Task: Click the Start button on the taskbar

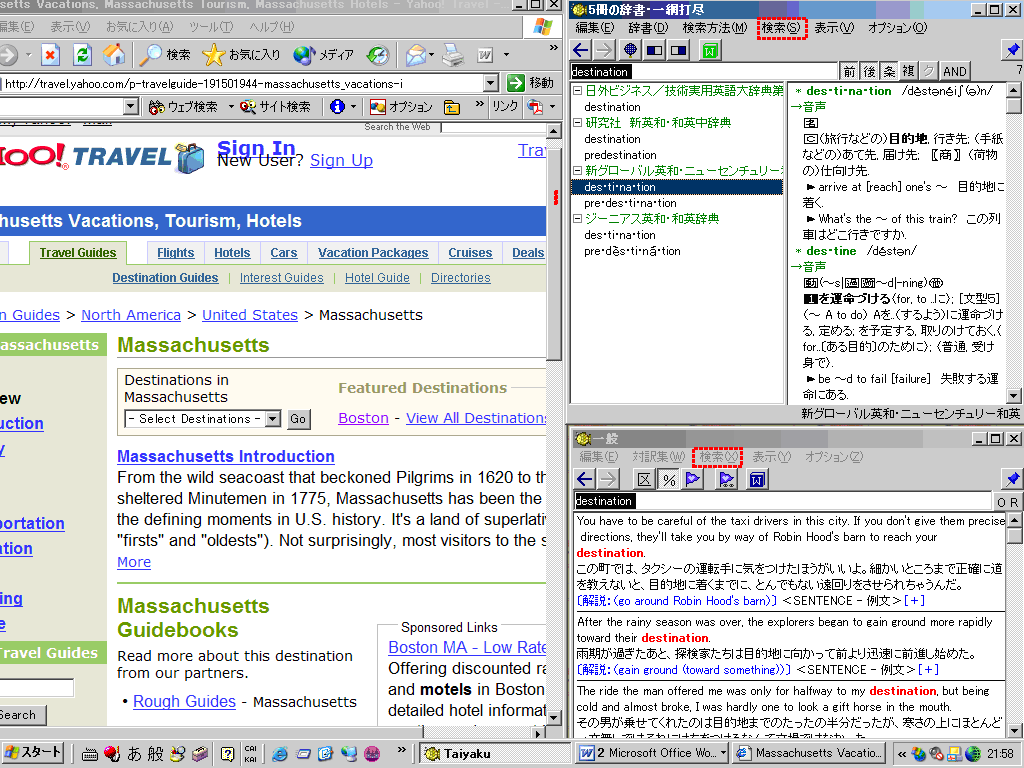Action: coord(33,753)
